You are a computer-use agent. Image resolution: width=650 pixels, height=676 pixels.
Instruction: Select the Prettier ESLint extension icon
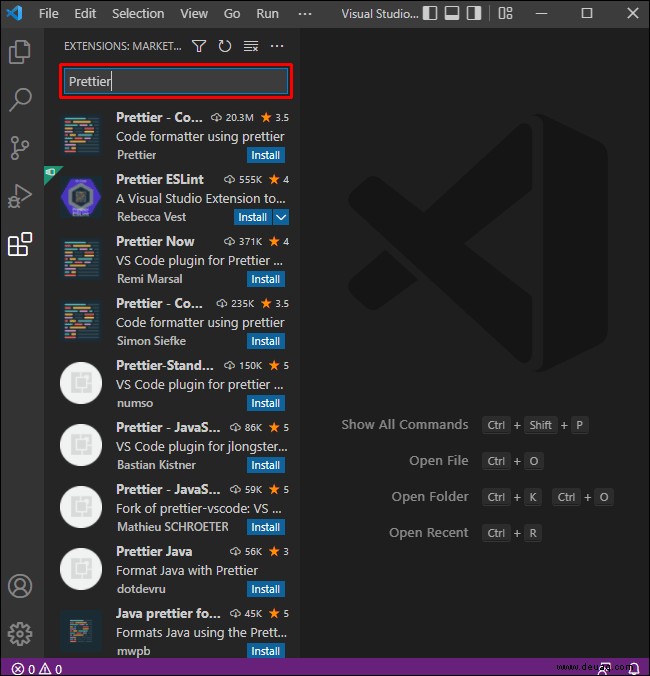click(x=81, y=197)
